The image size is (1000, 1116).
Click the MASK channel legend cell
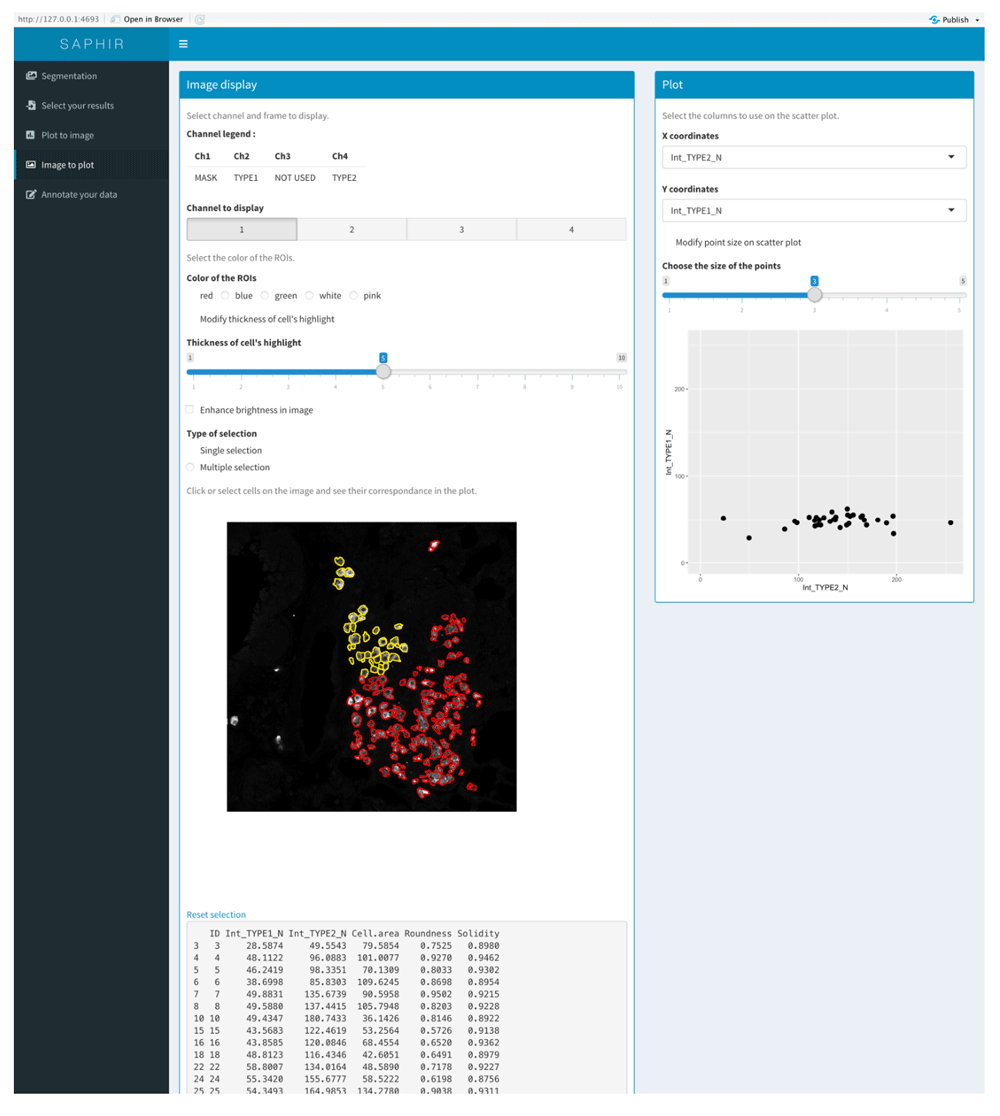(206, 178)
